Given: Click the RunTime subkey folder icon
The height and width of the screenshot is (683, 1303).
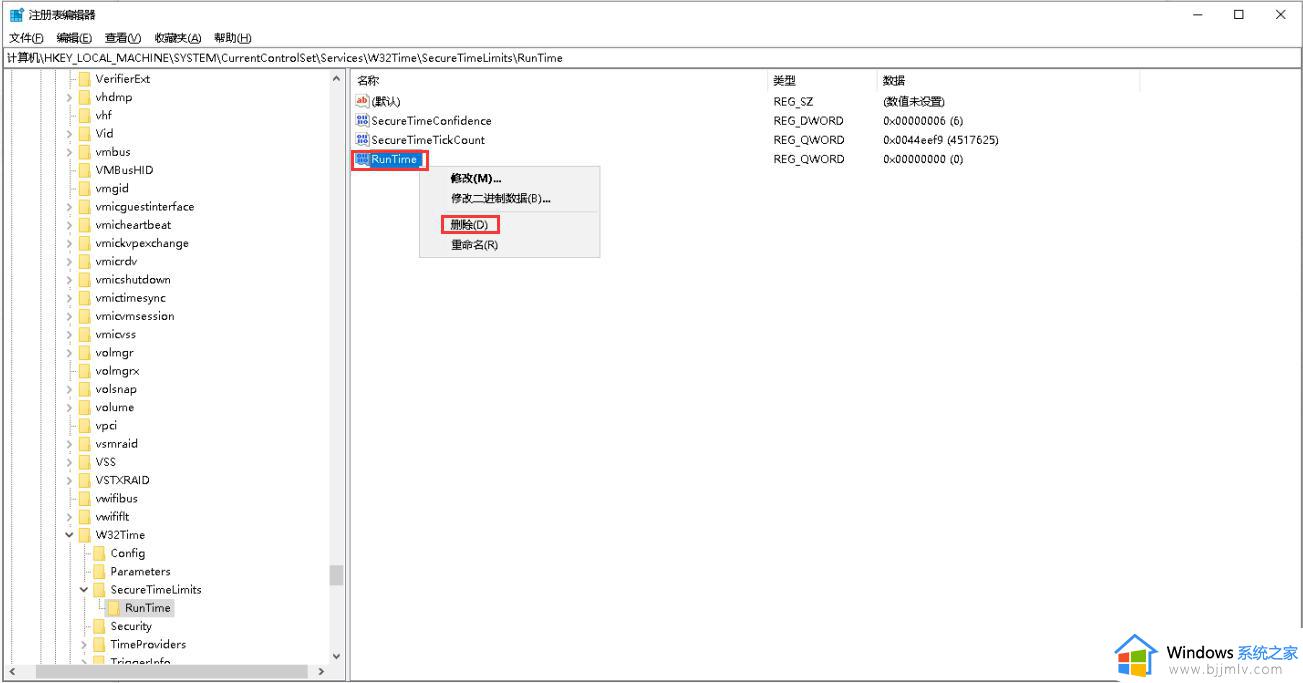Looking at the screenshot, I should [115, 608].
